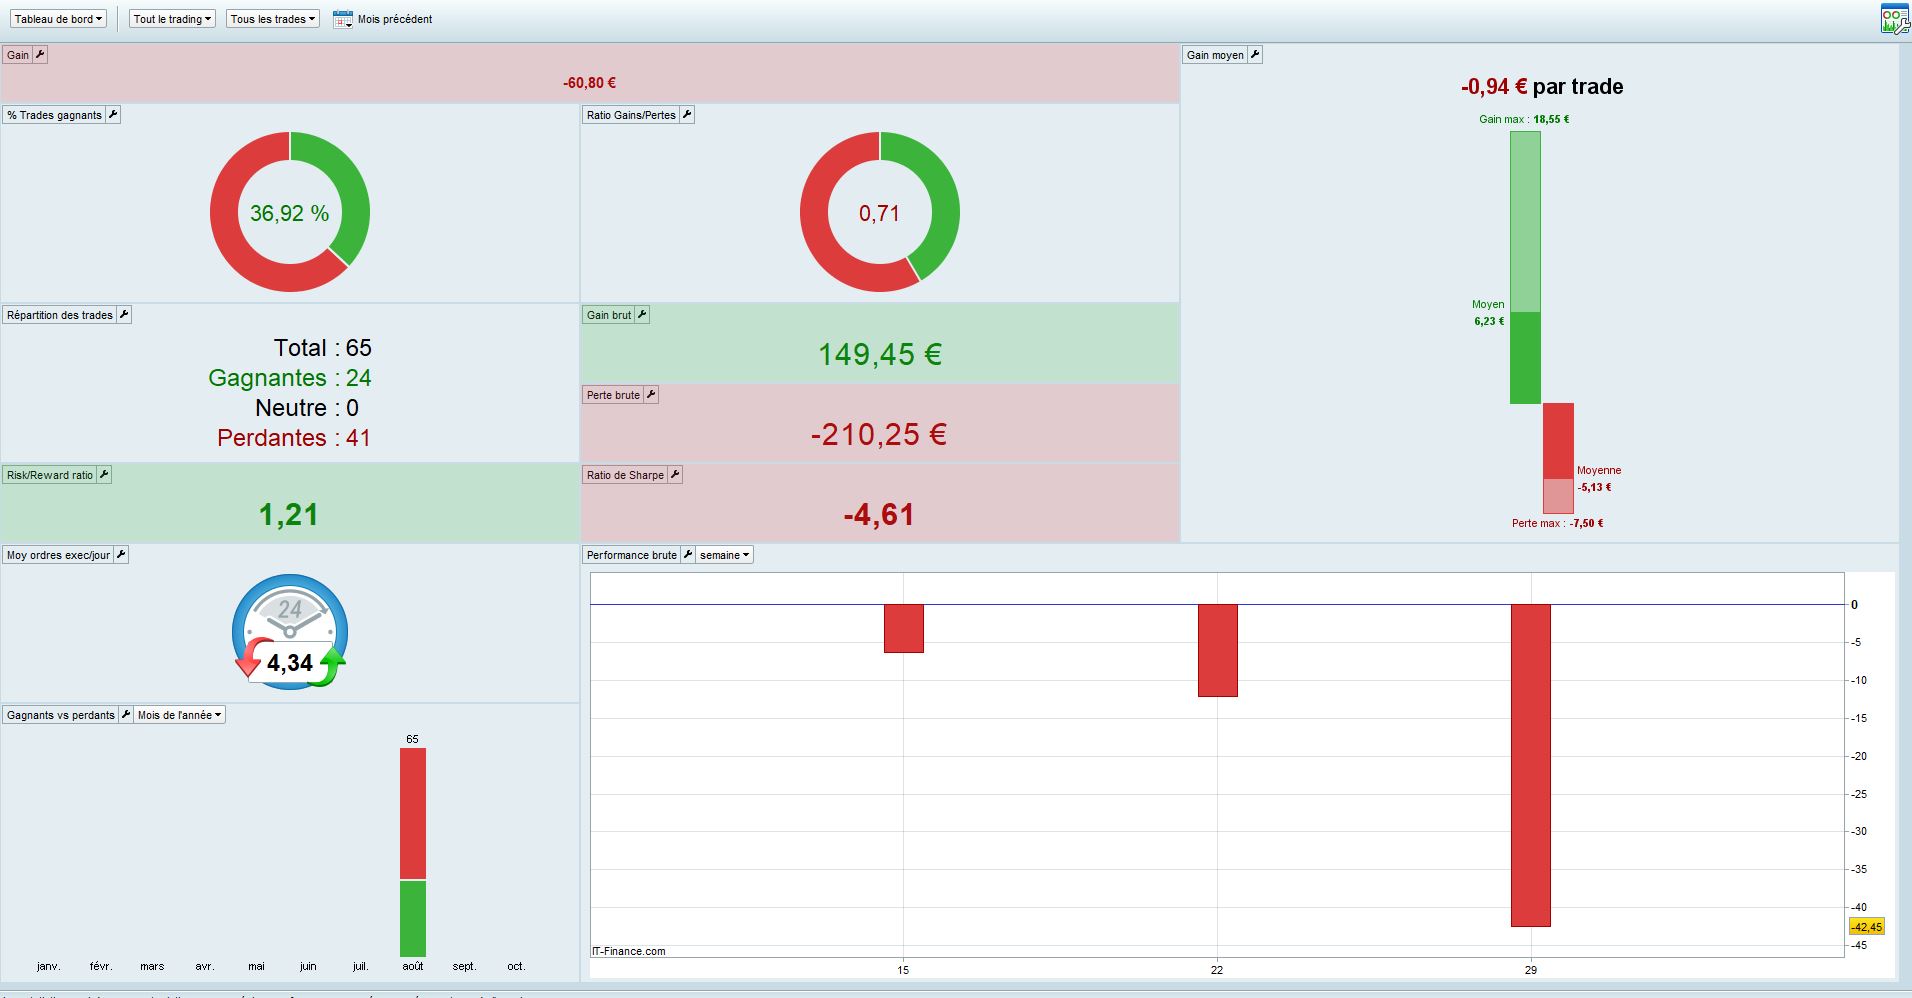Click the Gagnantes : 24 line
The height and width of the screenshot is (998, 1912).
290,378
